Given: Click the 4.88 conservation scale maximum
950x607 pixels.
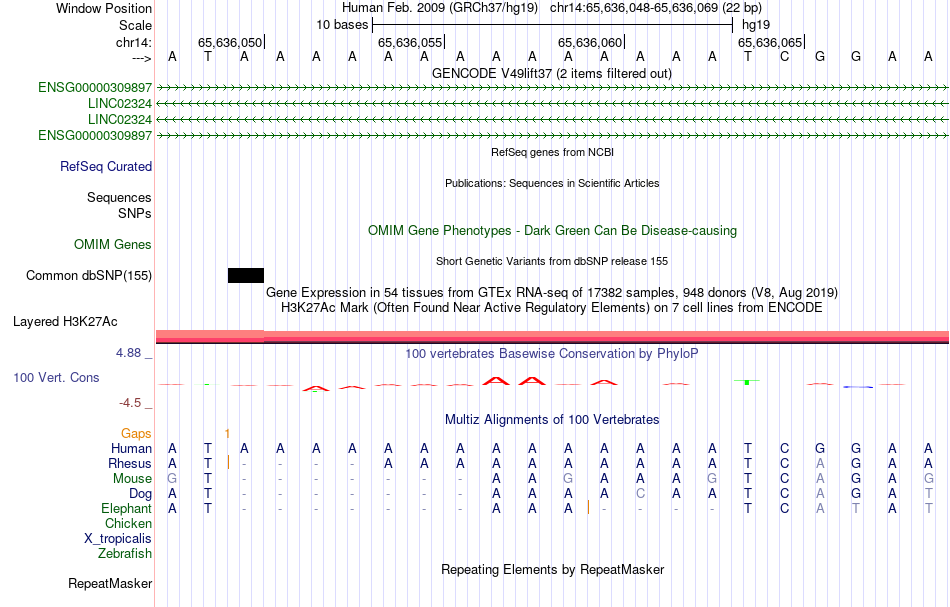Looking at the screenshot, I should pos(128,353).
